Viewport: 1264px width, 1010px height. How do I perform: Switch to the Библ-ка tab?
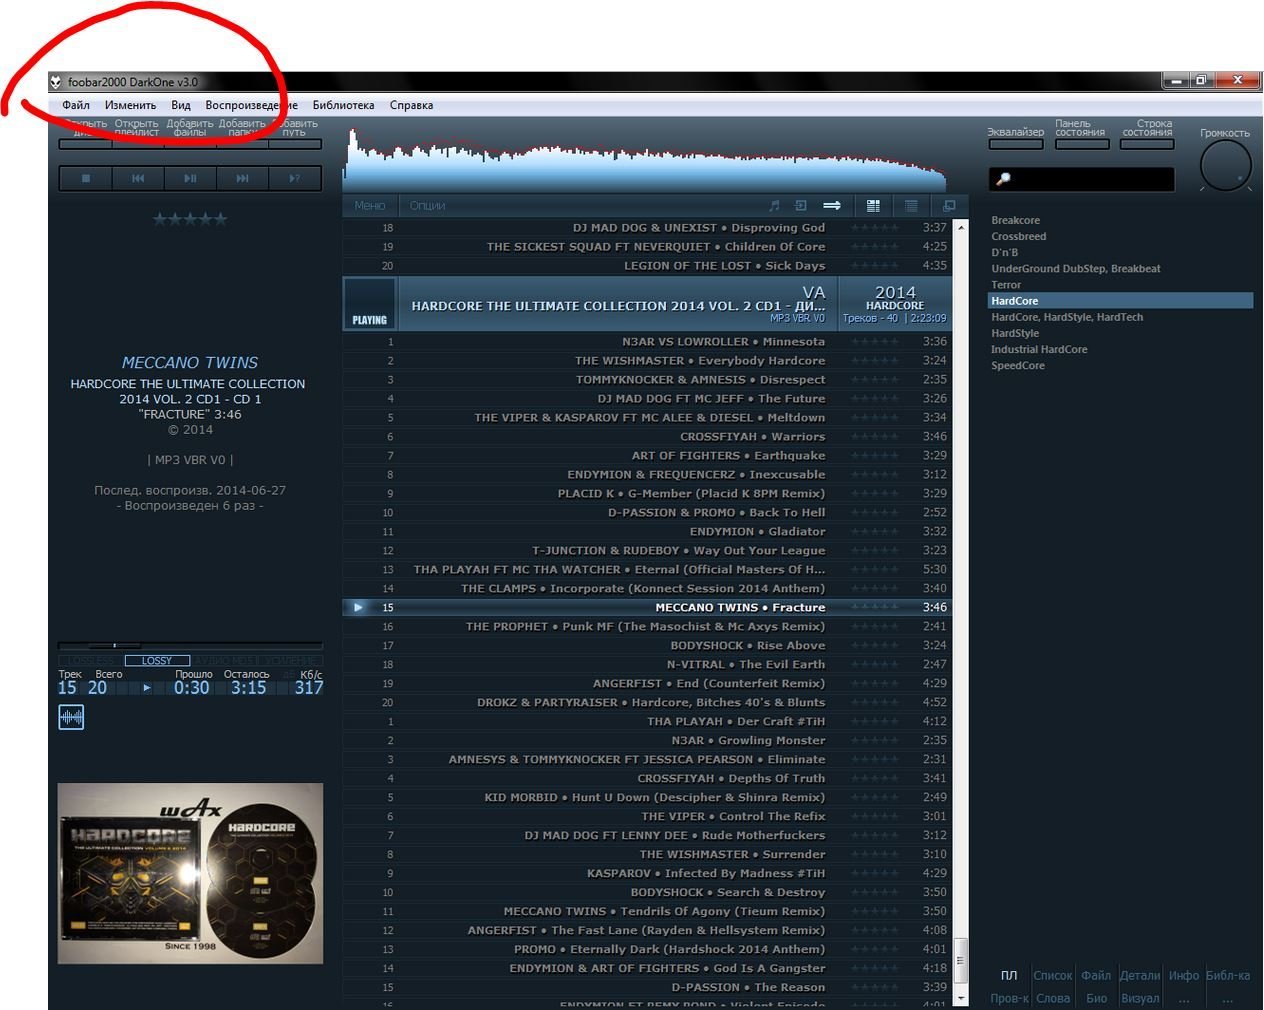(x=1228, y=976)
